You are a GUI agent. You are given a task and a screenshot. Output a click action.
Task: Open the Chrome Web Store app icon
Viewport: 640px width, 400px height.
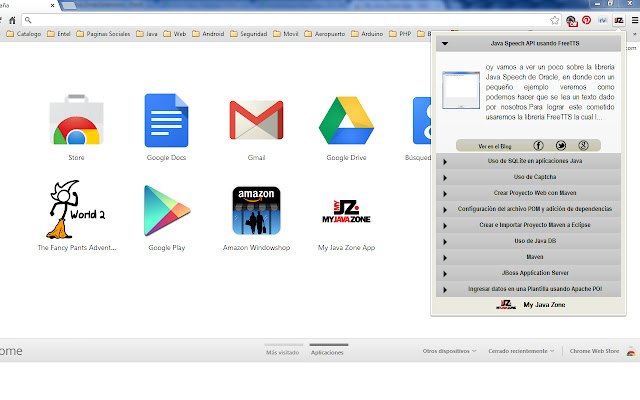[76, 122]
